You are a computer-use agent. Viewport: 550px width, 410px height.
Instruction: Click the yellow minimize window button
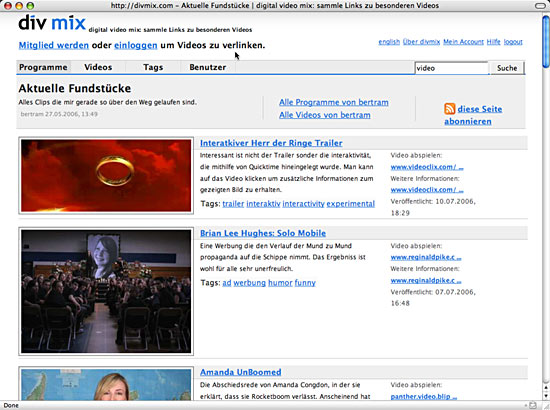(19, 5)
